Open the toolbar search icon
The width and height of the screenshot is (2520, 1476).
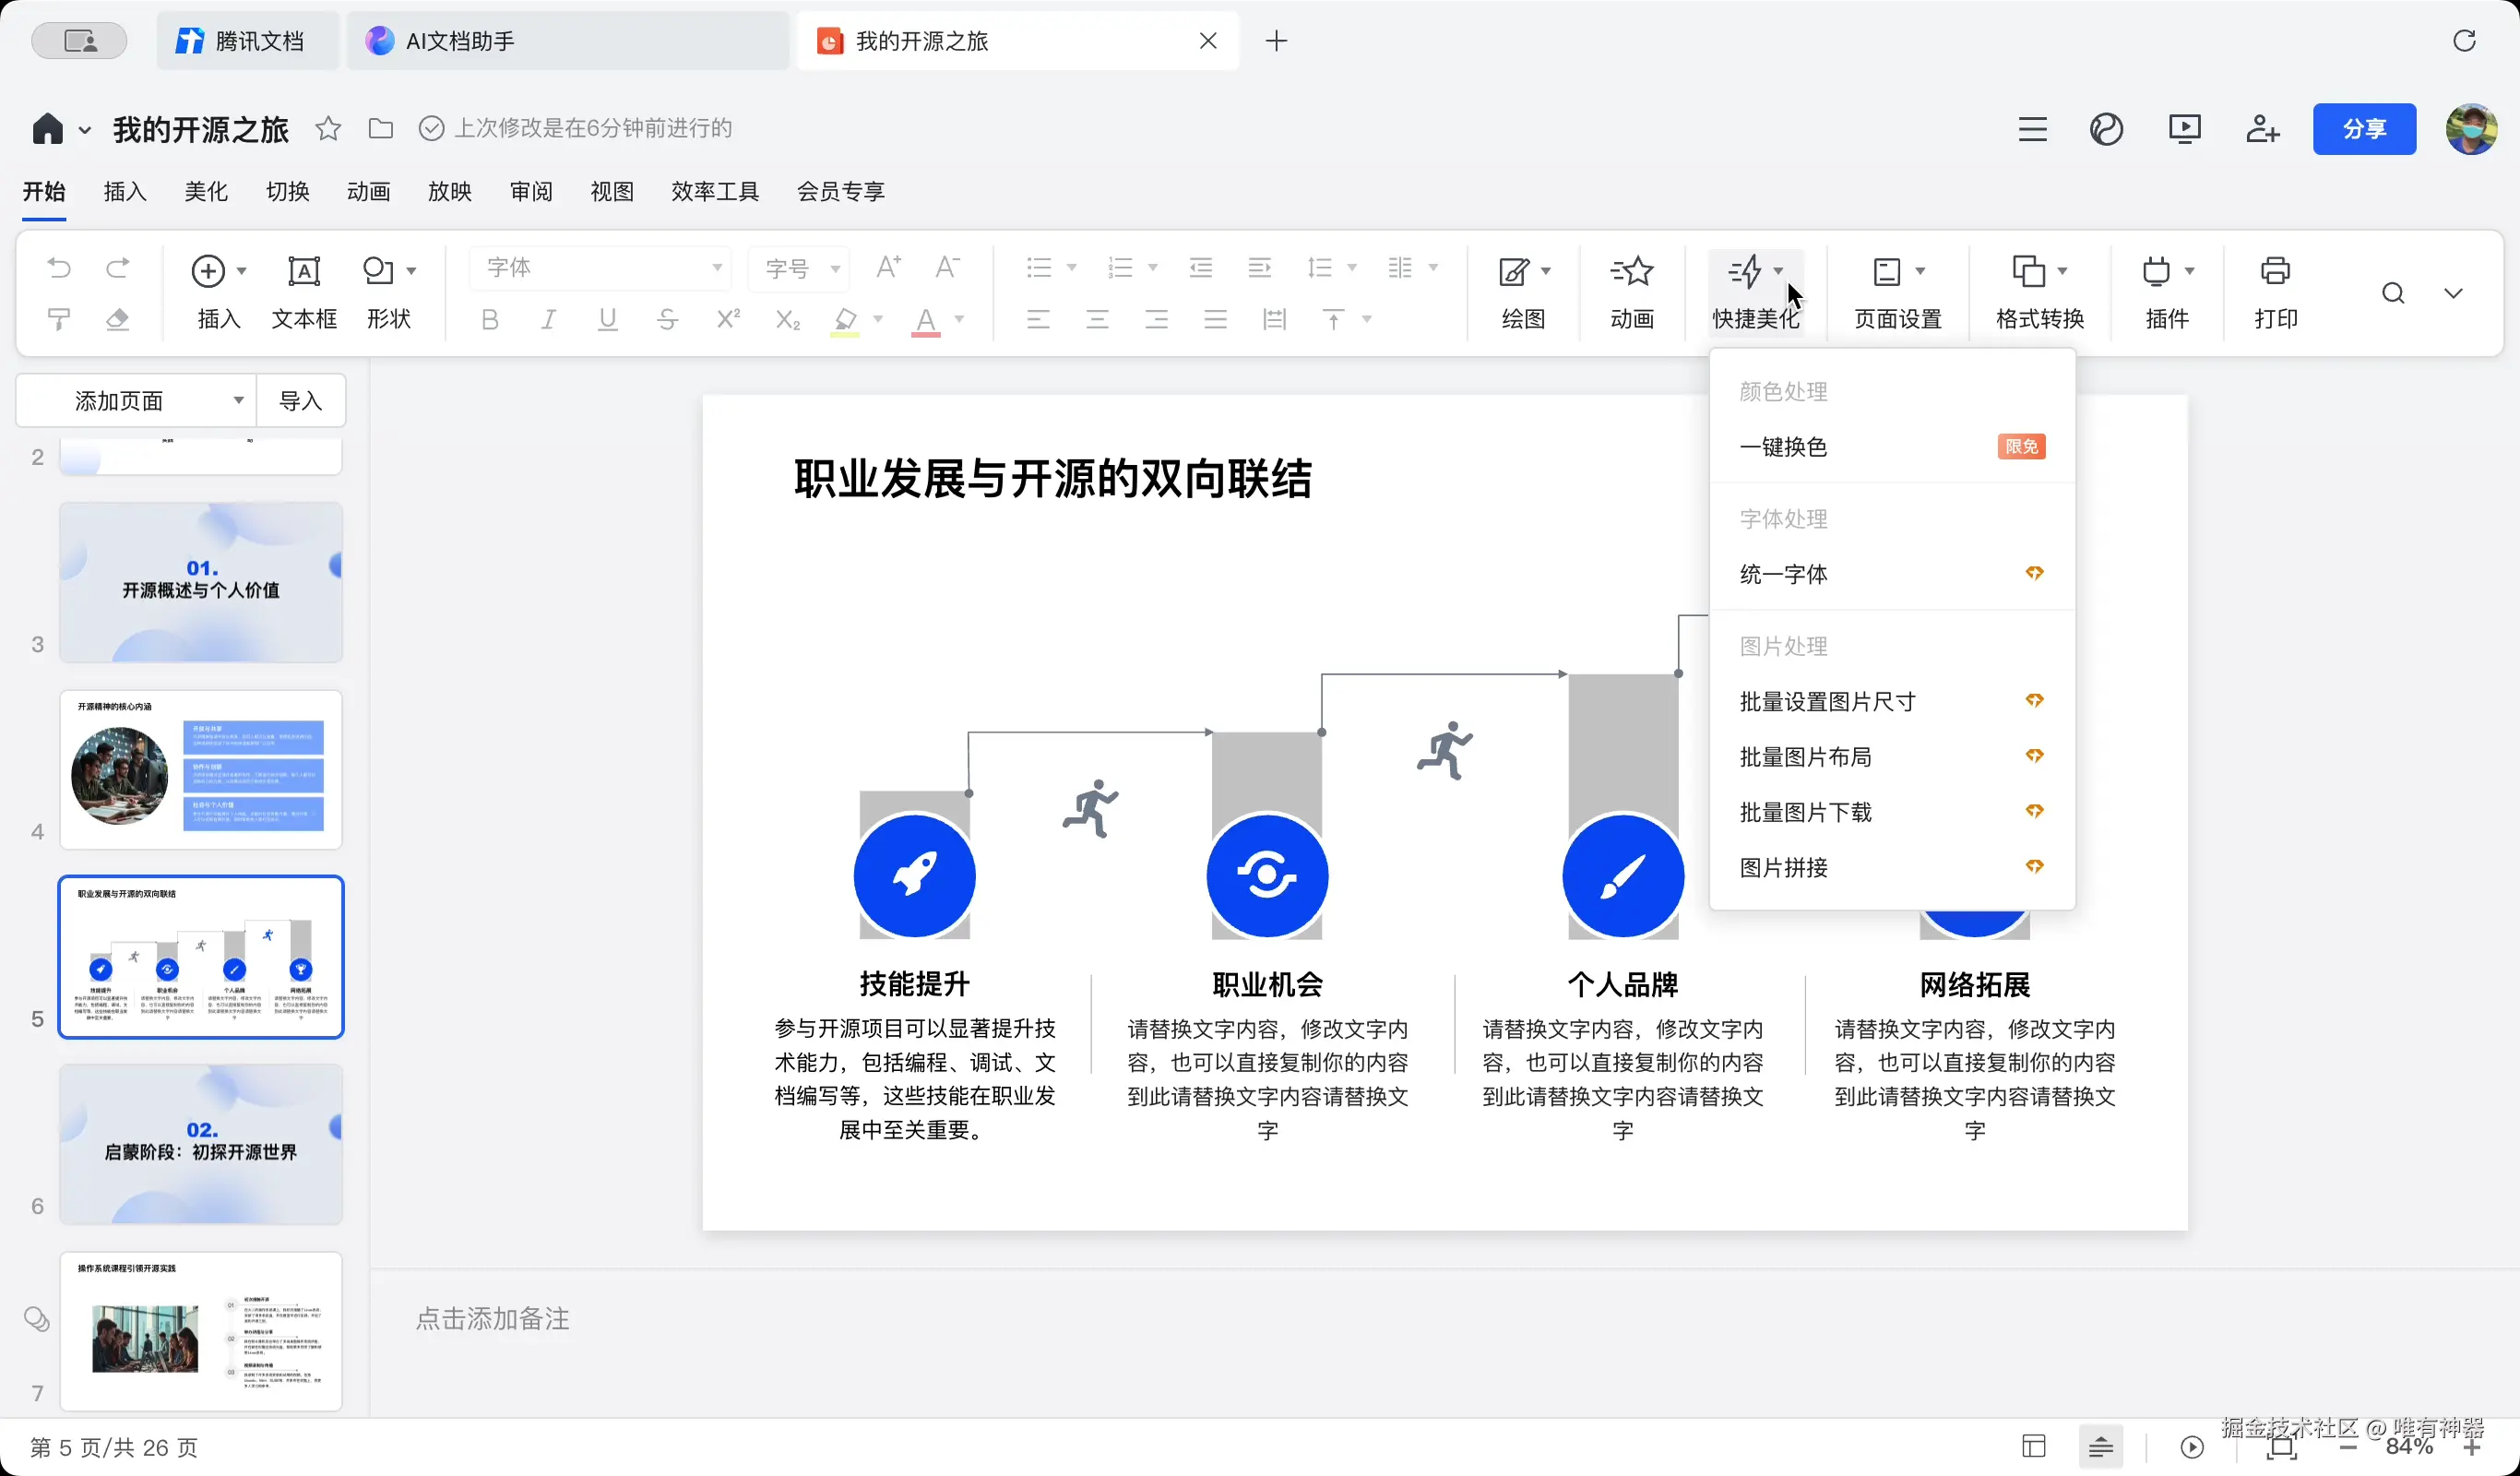pos(2393,293)
